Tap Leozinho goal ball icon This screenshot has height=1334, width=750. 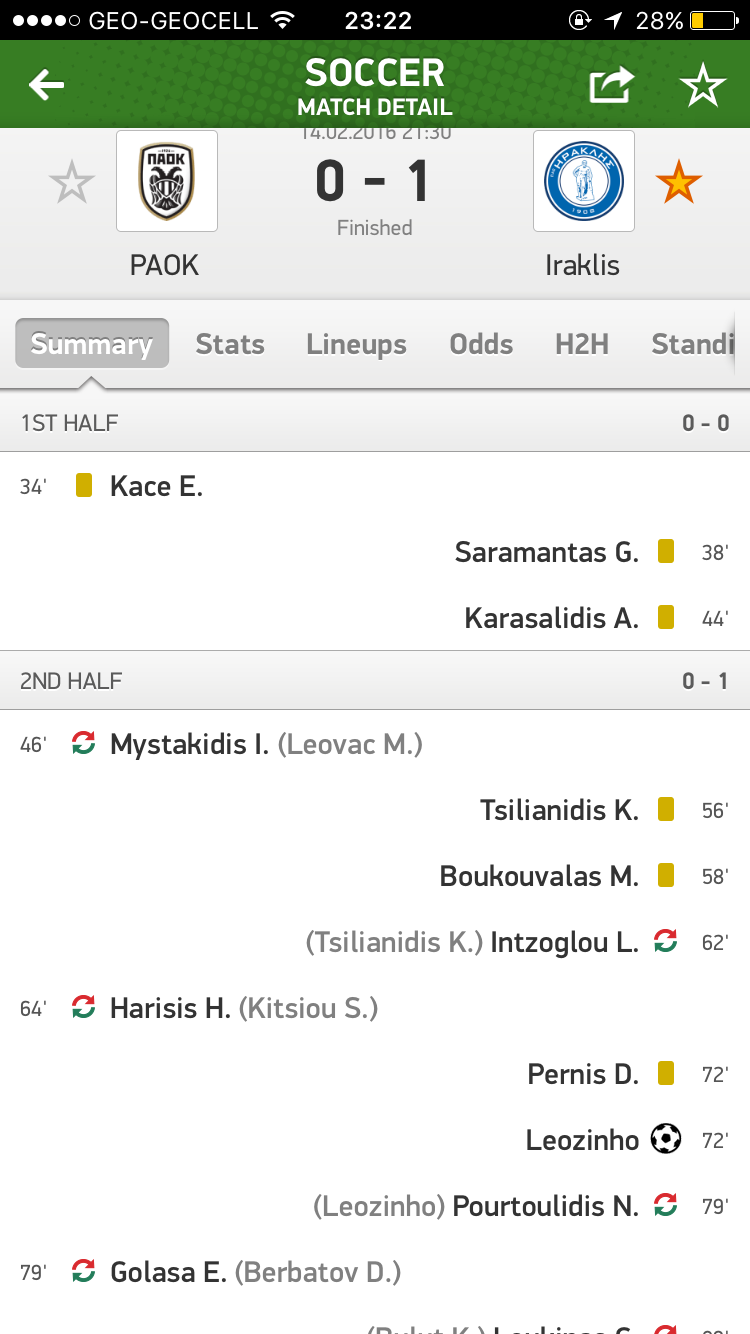pos(665,1139)
